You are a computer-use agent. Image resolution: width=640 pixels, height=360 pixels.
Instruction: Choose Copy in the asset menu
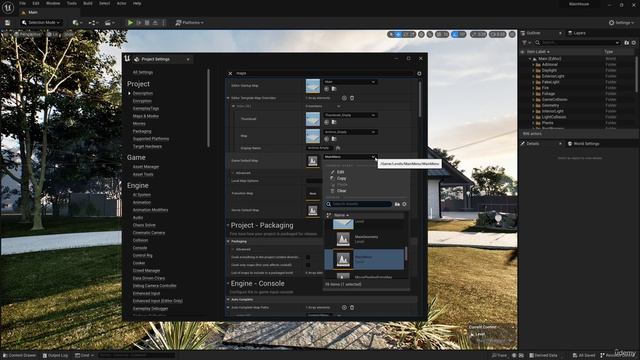point(341,178)
